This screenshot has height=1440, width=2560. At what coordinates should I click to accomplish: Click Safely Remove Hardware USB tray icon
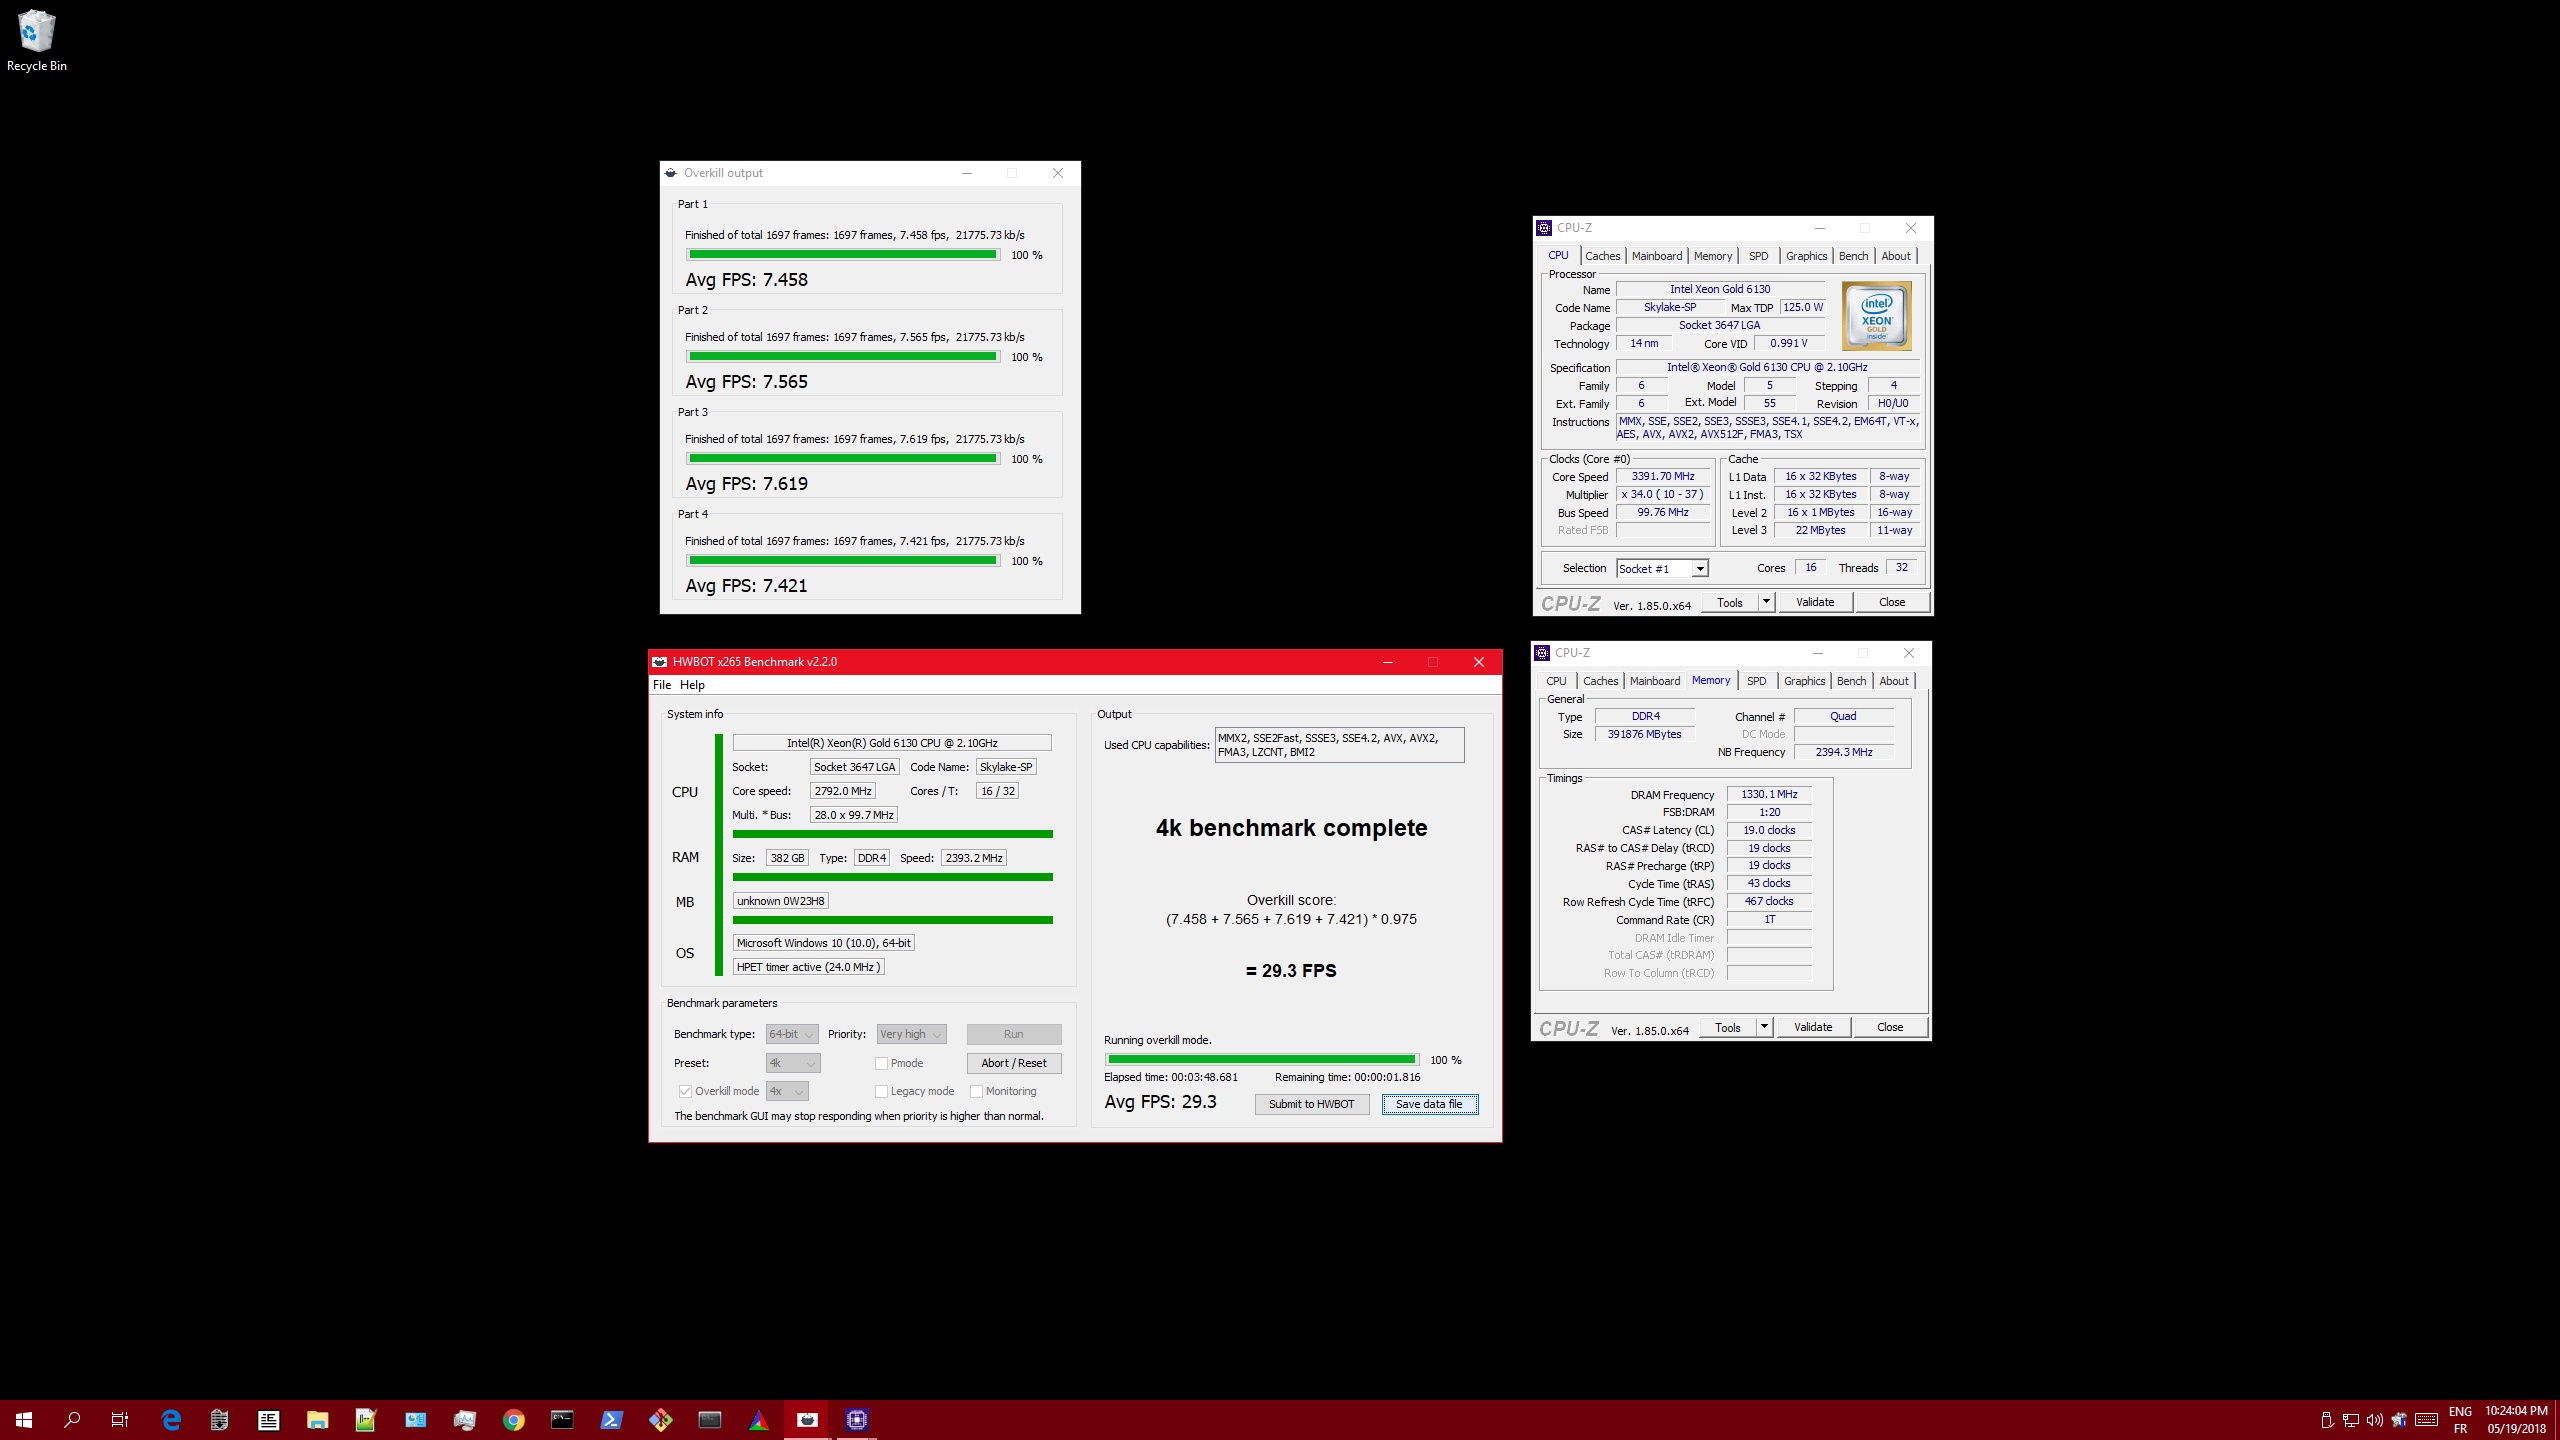[x=2326, y=1420]
